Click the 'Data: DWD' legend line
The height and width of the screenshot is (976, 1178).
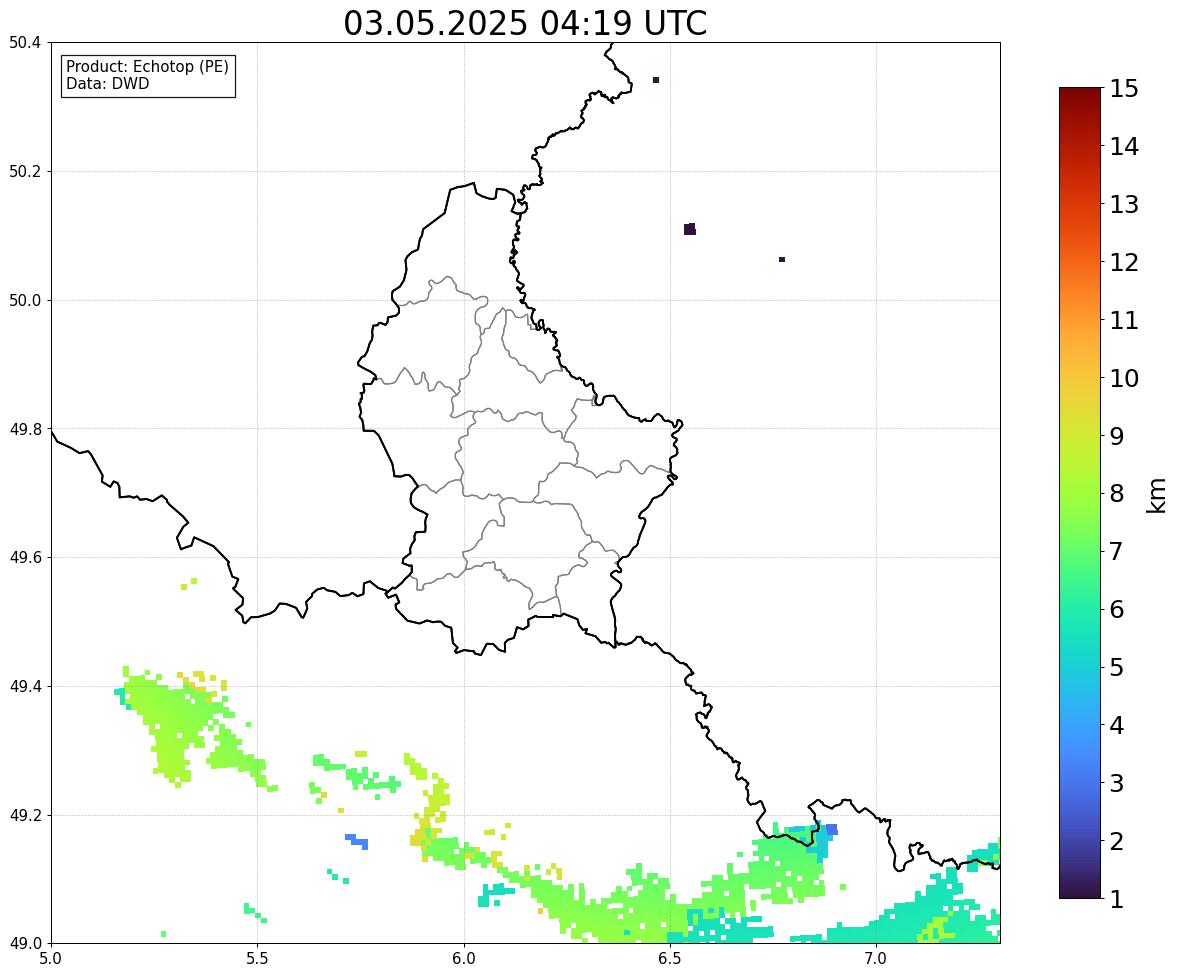point(107,83)
